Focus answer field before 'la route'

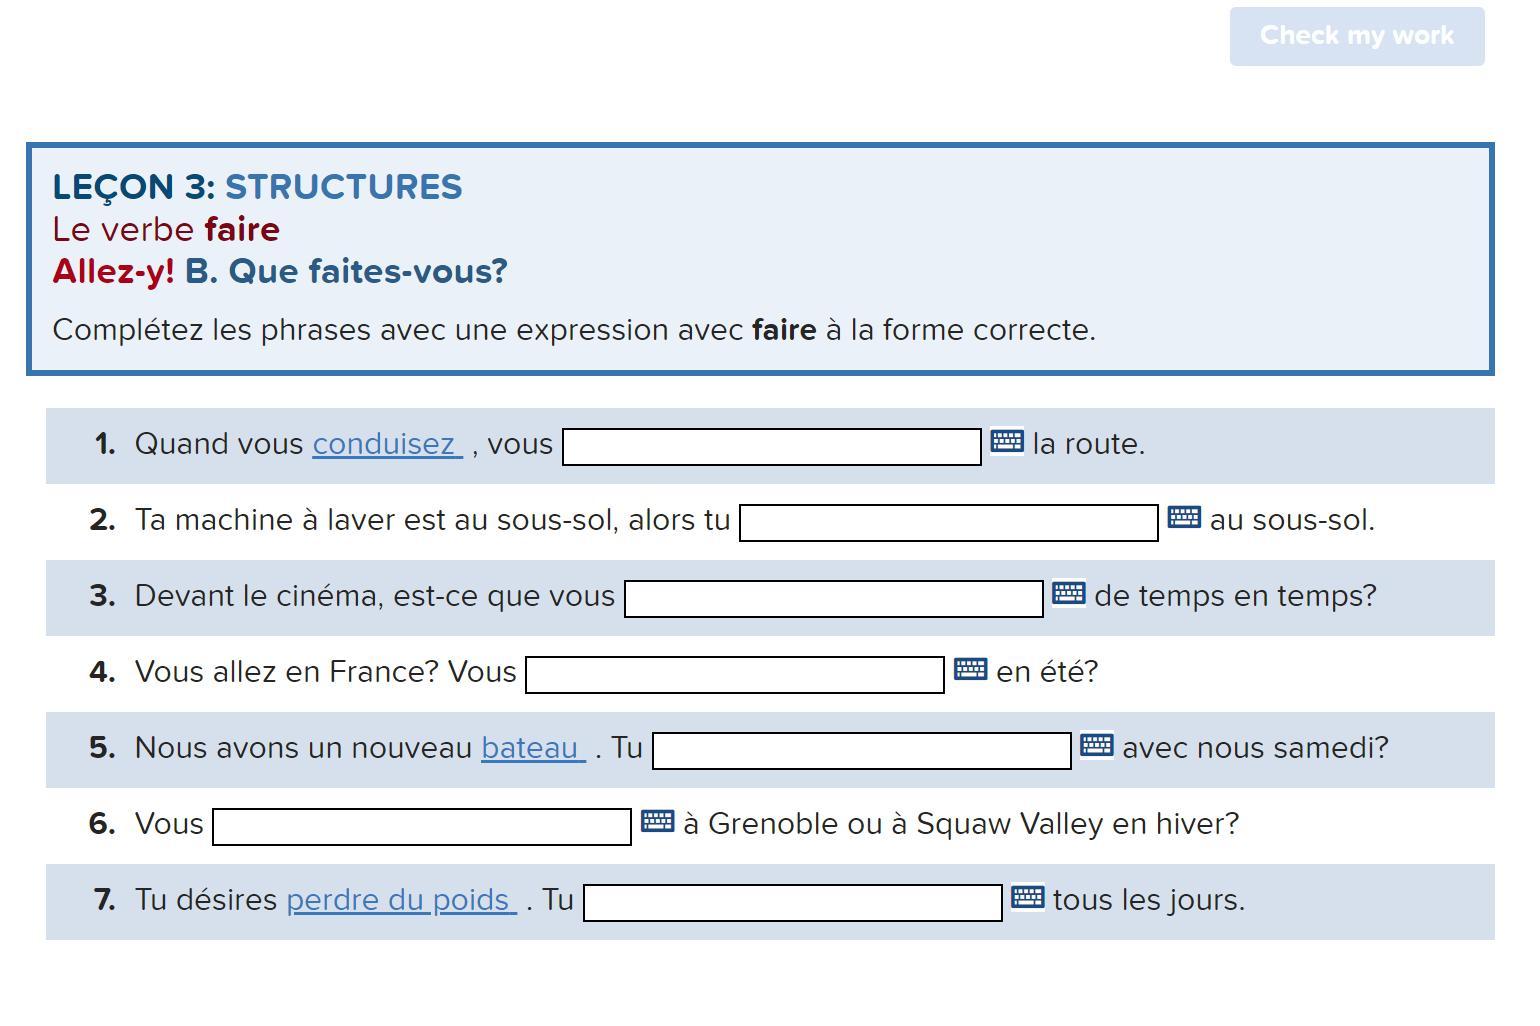771,447
